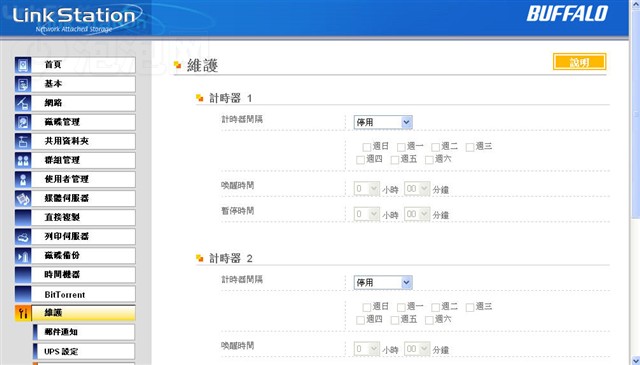Click the page vertical scrollbar track
Screen dimensions: 640x365
[636, 286]
